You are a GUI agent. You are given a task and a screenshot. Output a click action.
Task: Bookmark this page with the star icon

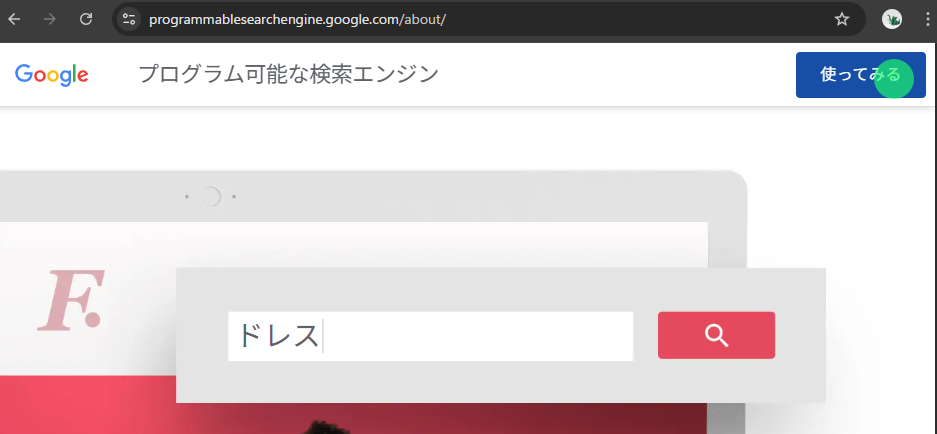click(x=841, y=19)
